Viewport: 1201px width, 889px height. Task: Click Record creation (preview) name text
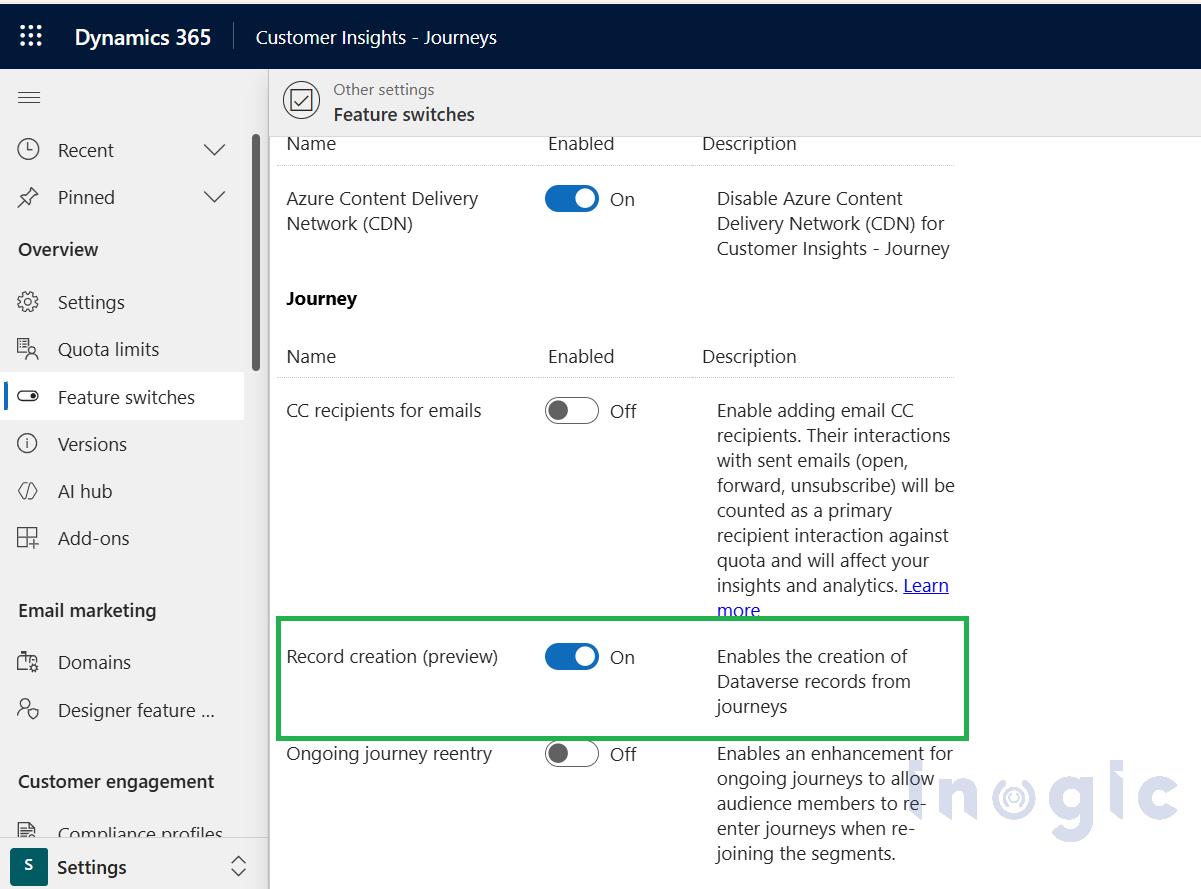pos(392,657)
